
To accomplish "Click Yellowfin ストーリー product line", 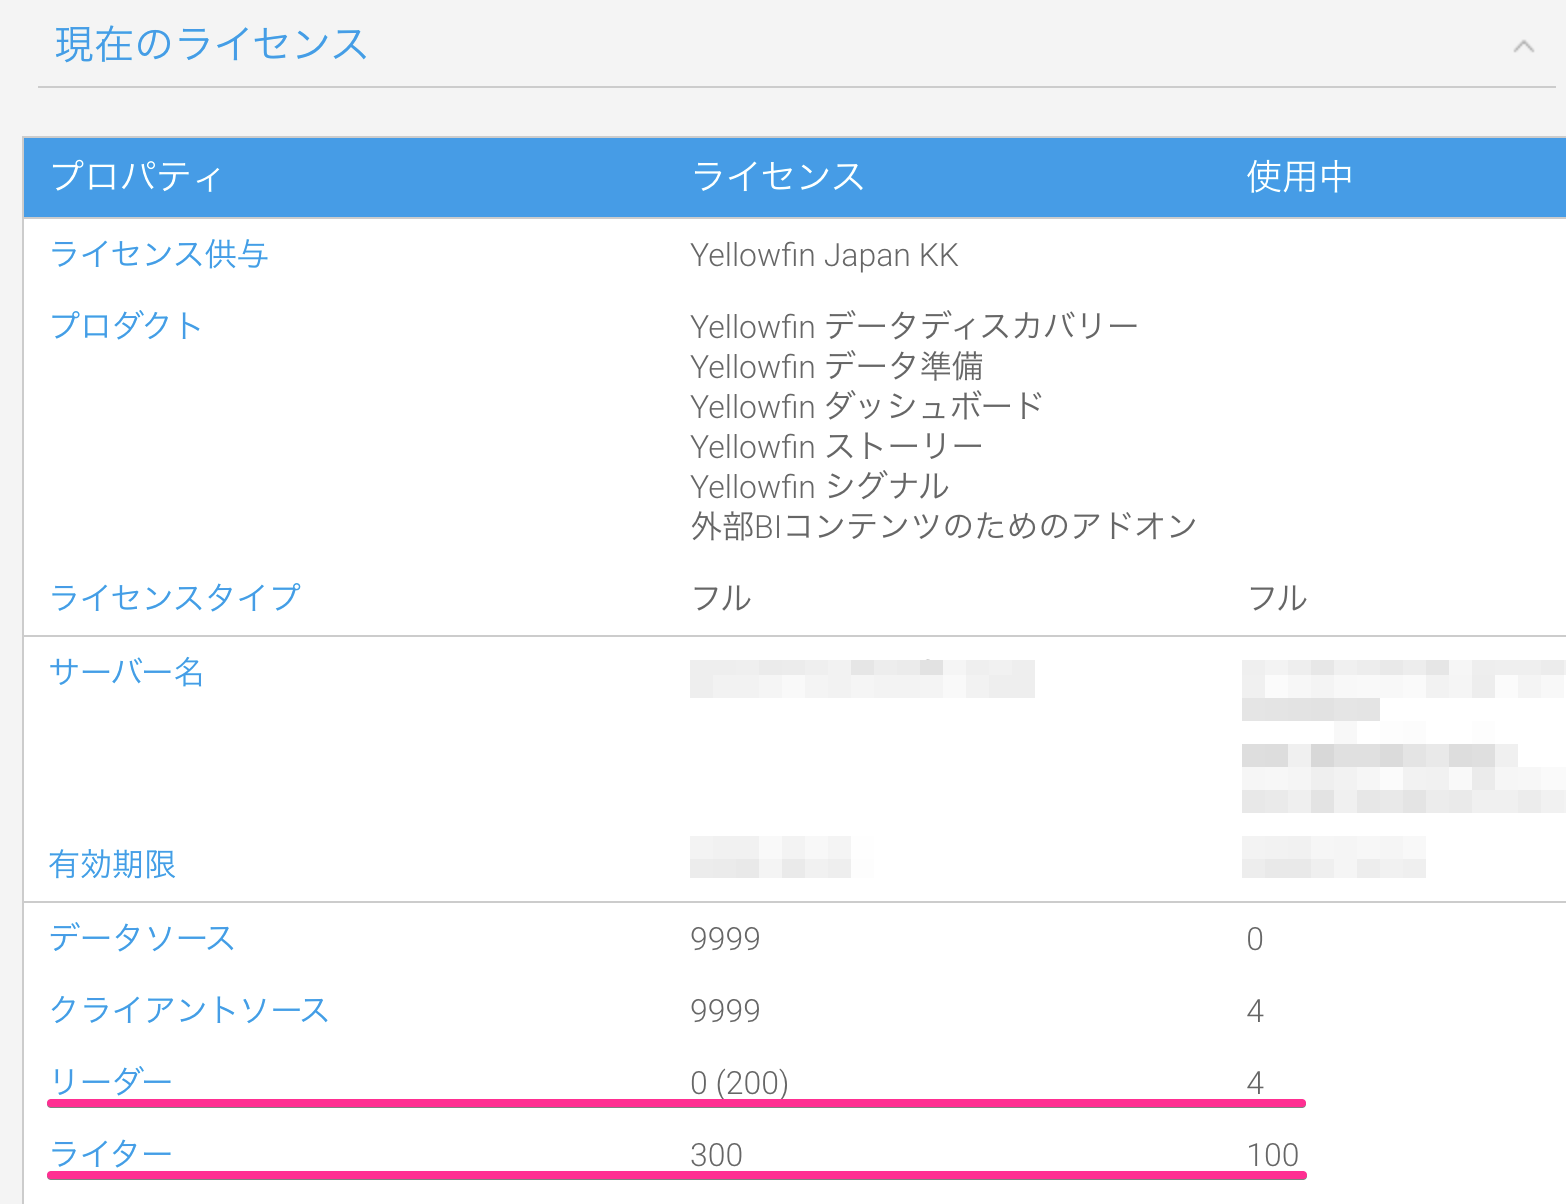I will (x=836, y=446).
